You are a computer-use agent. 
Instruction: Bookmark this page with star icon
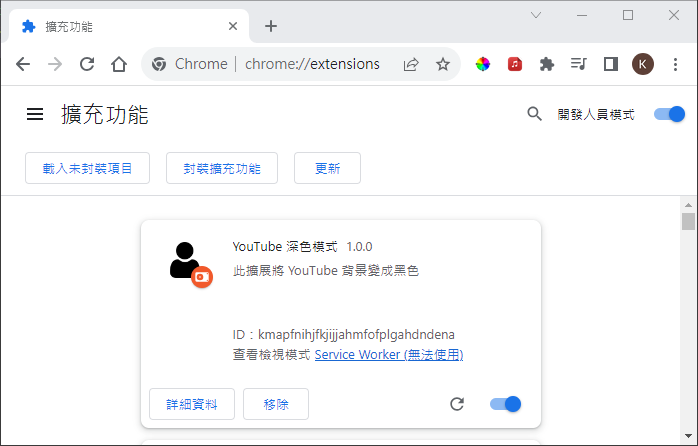click(442, 64)
